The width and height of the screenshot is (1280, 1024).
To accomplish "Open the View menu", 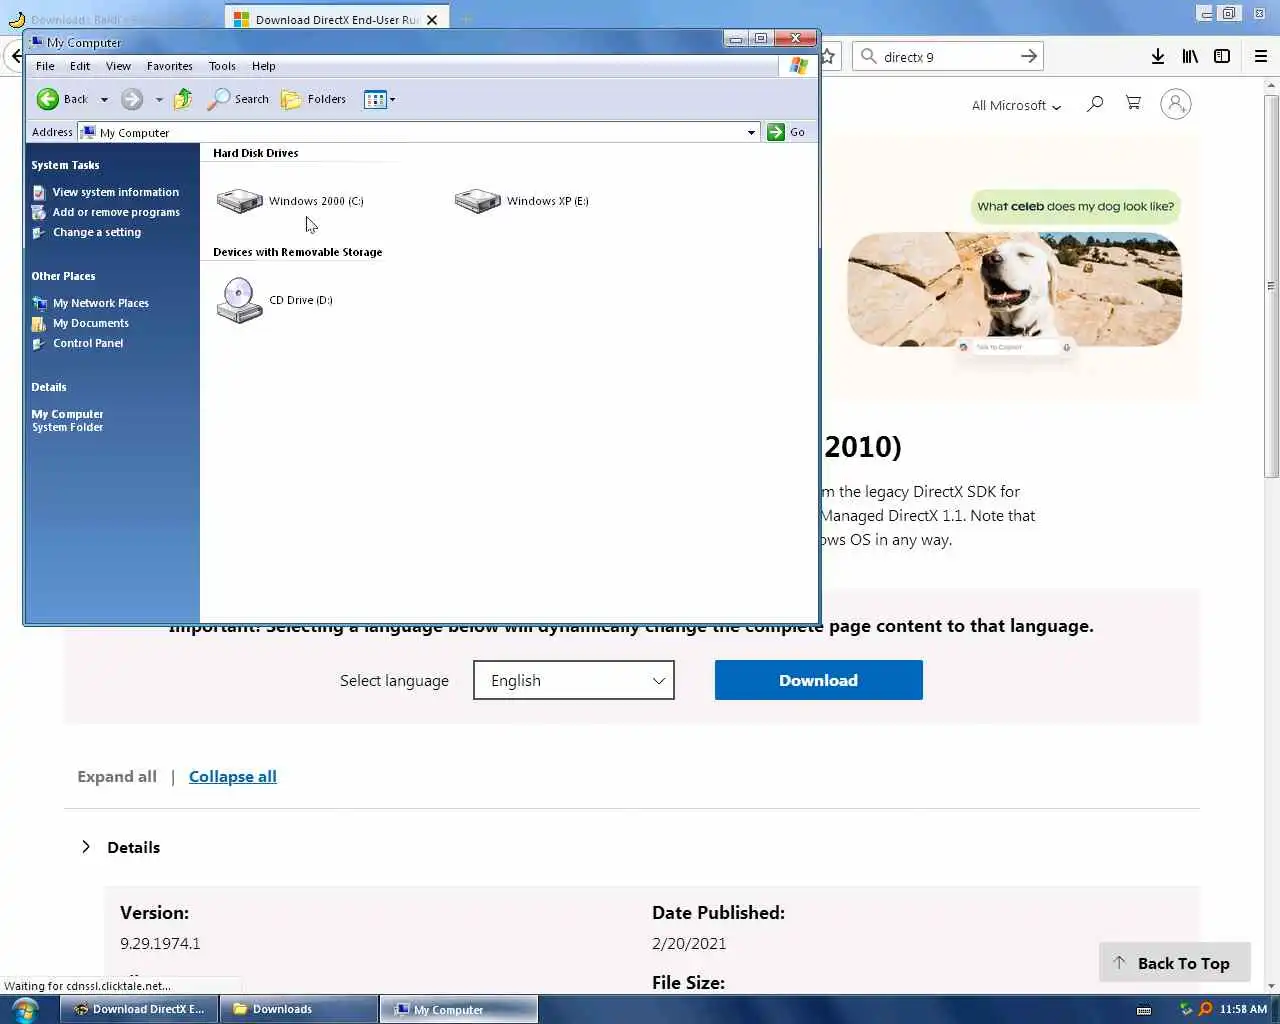I will (118, 66).
